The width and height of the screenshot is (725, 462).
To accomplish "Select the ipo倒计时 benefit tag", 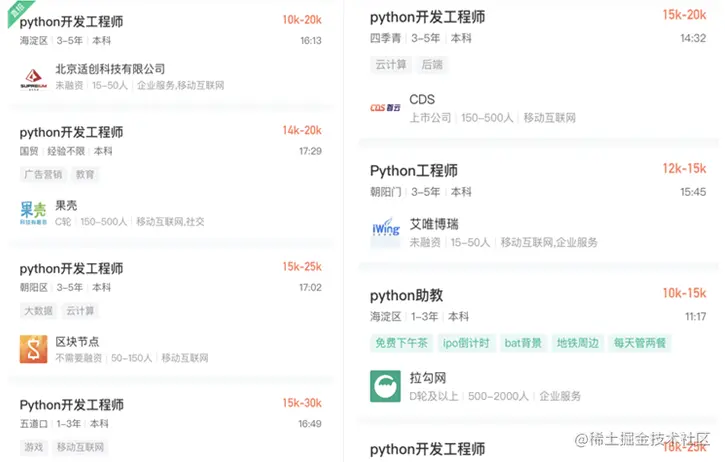I will pos(466,343).
